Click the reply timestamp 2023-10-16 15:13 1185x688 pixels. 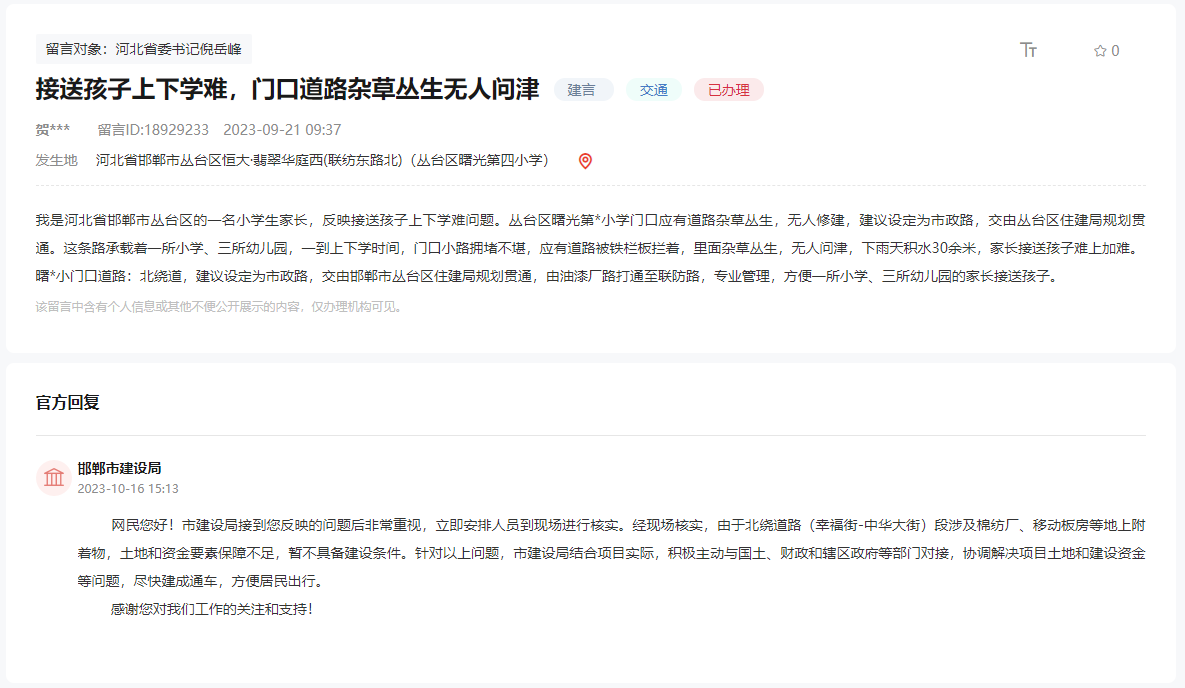point(128,489)
